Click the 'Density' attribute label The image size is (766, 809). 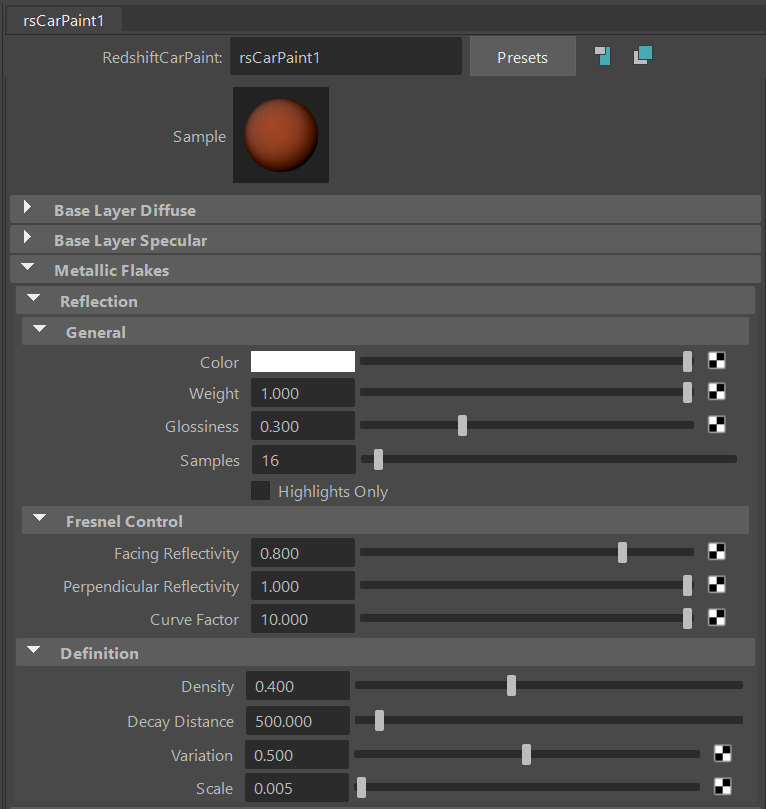(207, 687)
